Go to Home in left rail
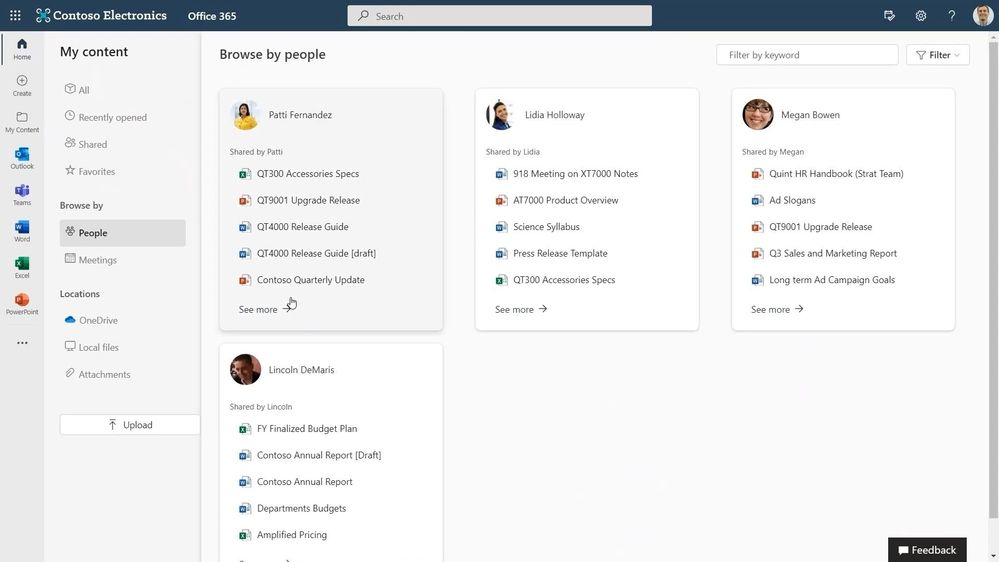 click(x=22, y=48)
